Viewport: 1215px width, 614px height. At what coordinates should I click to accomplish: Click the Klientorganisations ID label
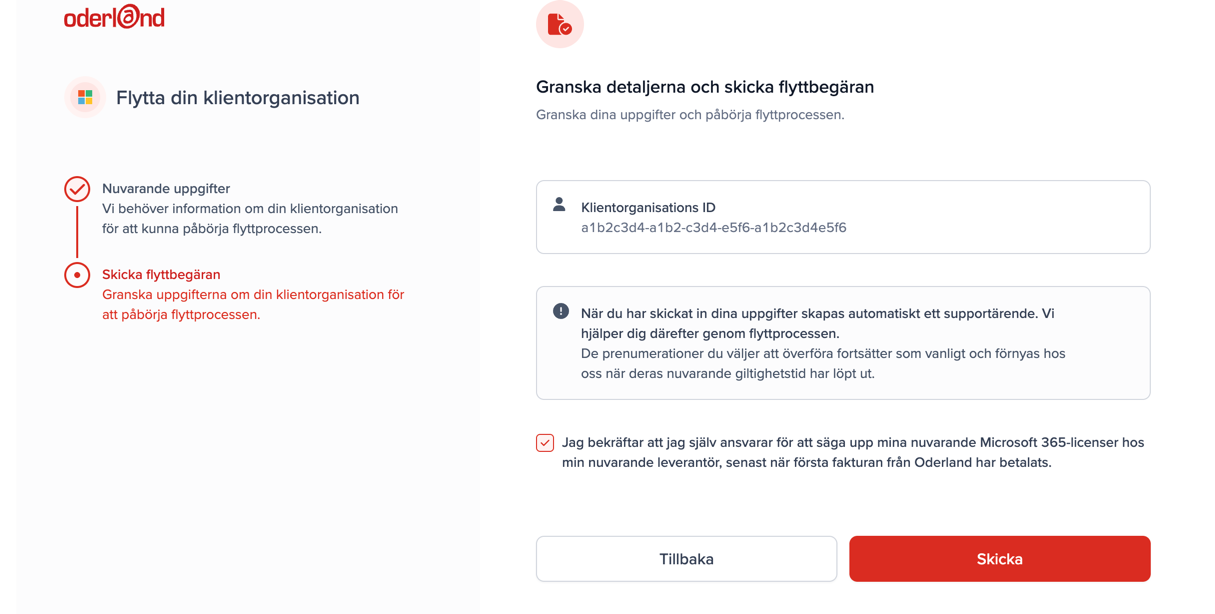tap(648, 208)
